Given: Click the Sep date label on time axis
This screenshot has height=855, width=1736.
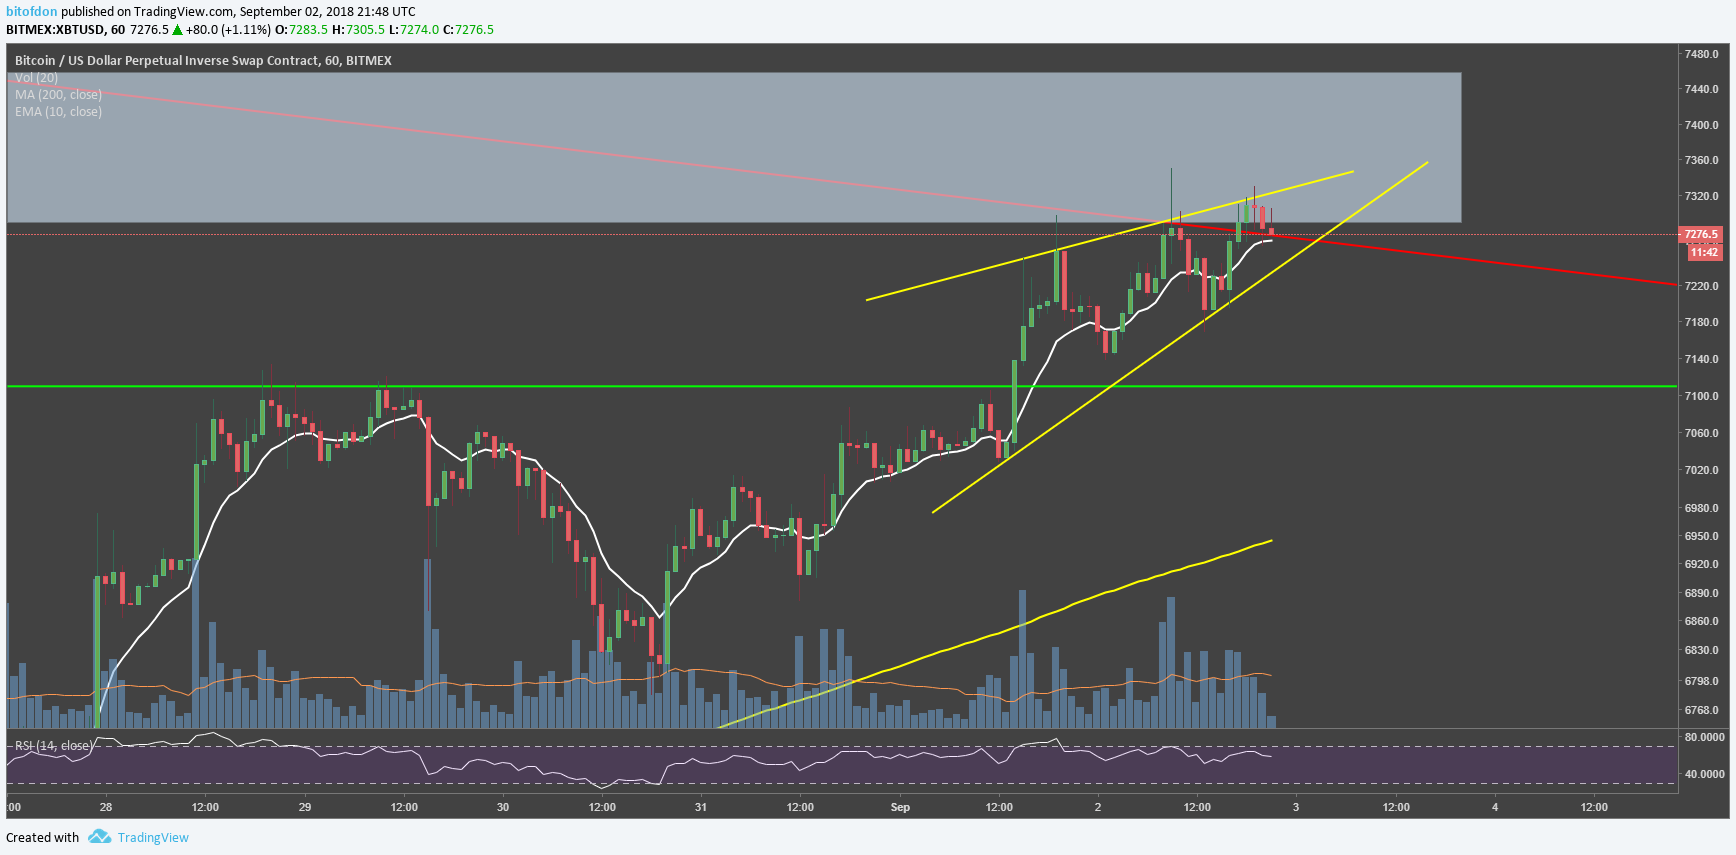Looking at the screenshot, I should [x=900, y=807].
